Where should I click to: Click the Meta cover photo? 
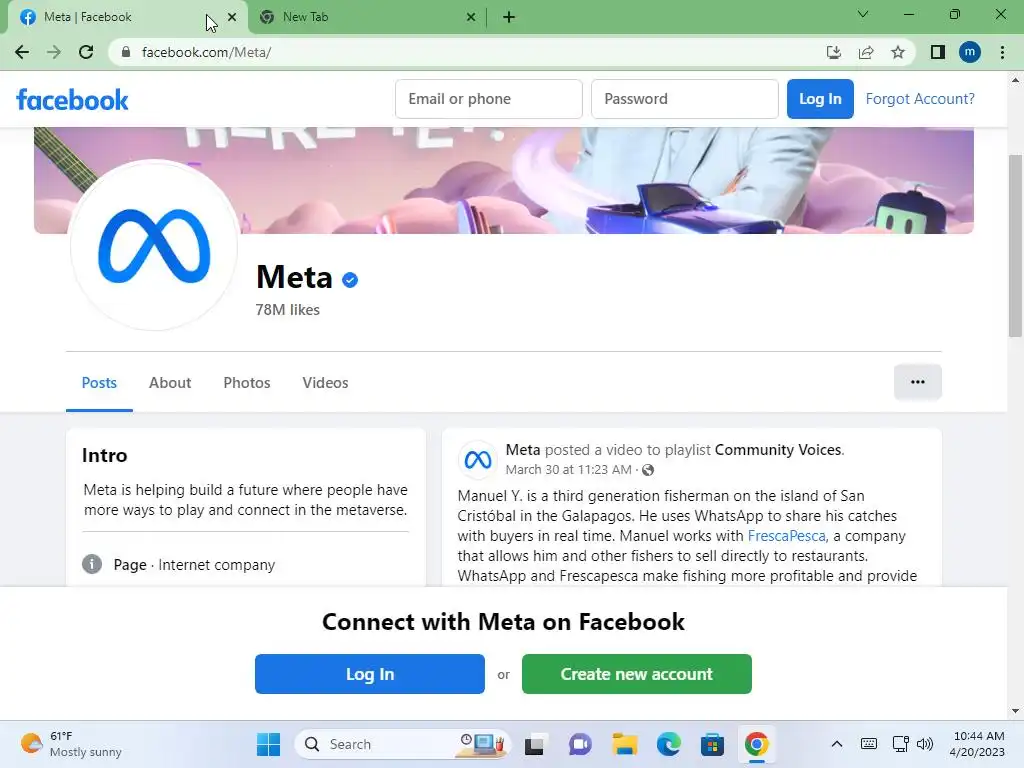pyautogui.click(x=504, y=180)
